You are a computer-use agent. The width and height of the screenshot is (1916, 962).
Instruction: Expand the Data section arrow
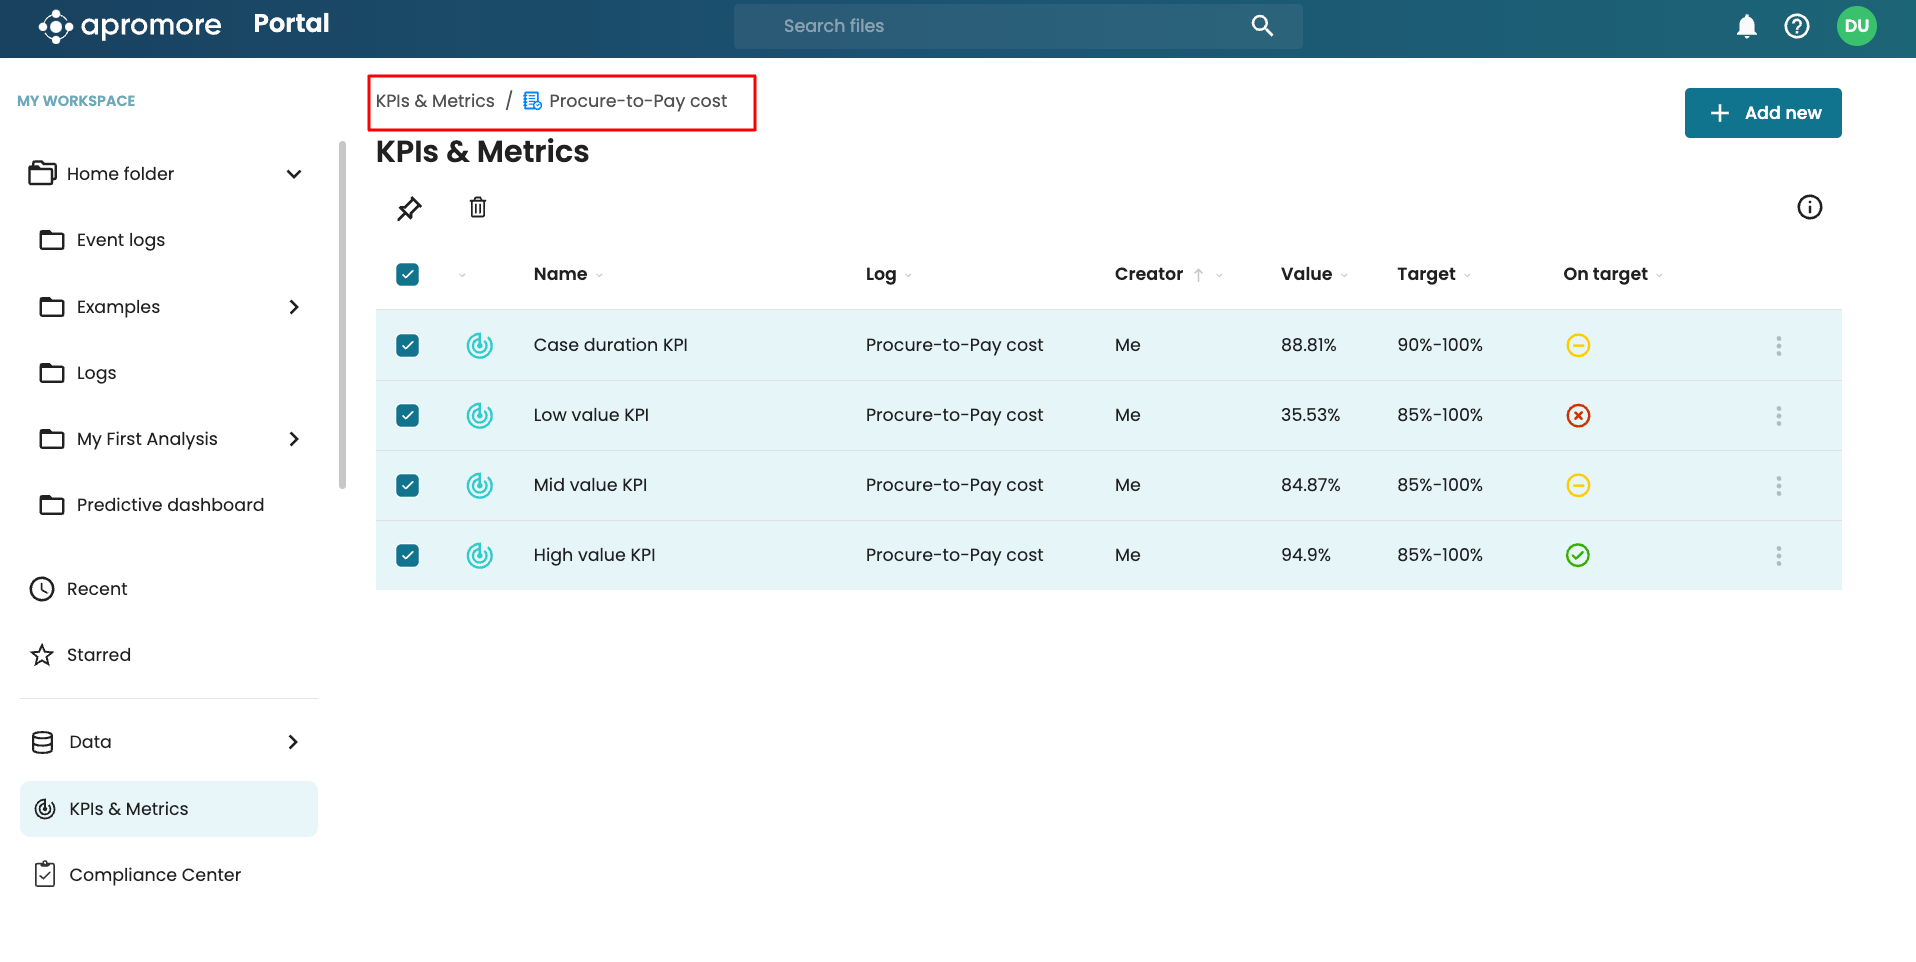[293, 742]
